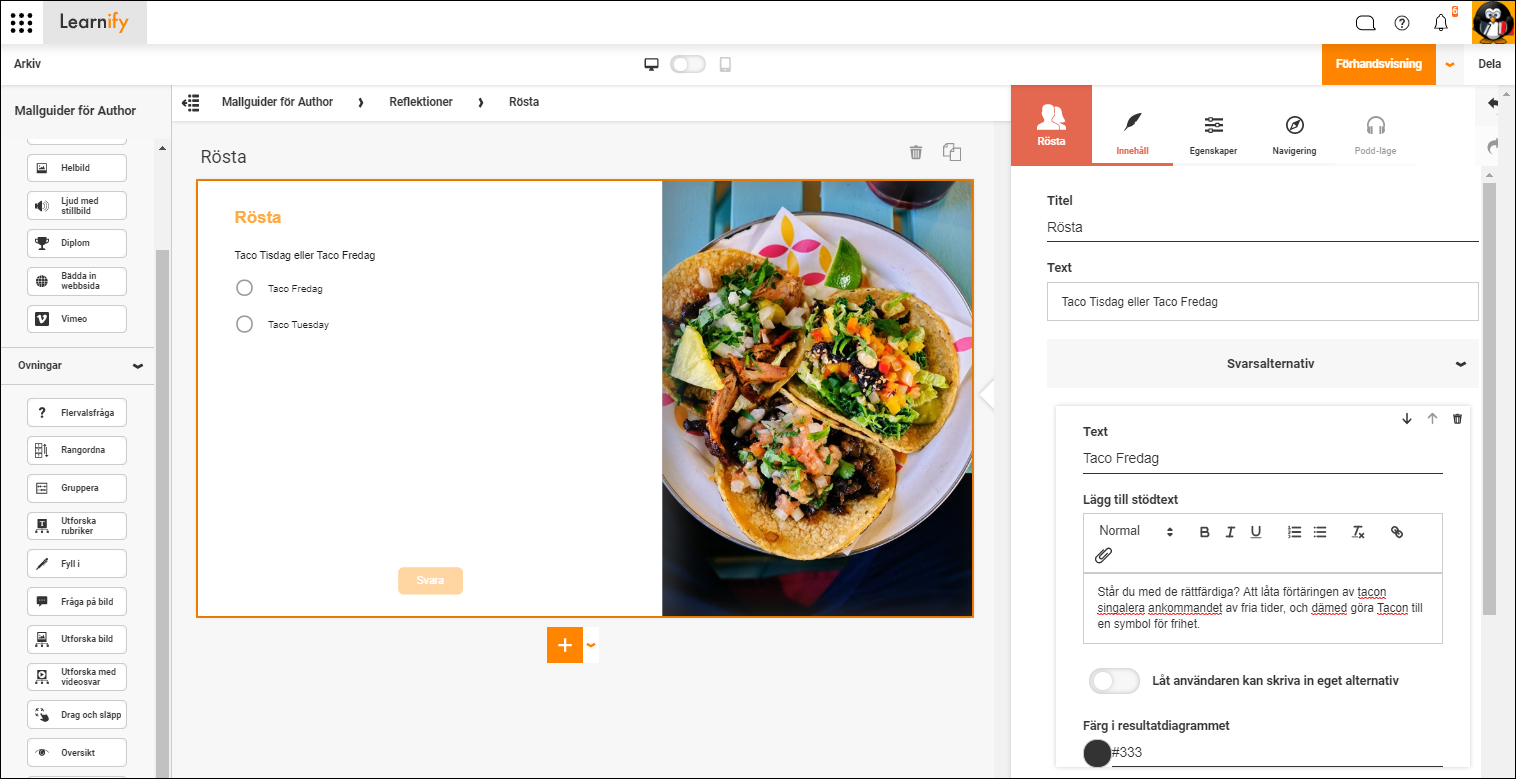
Task: Open notifications bell
Action: click(1441, 23)
